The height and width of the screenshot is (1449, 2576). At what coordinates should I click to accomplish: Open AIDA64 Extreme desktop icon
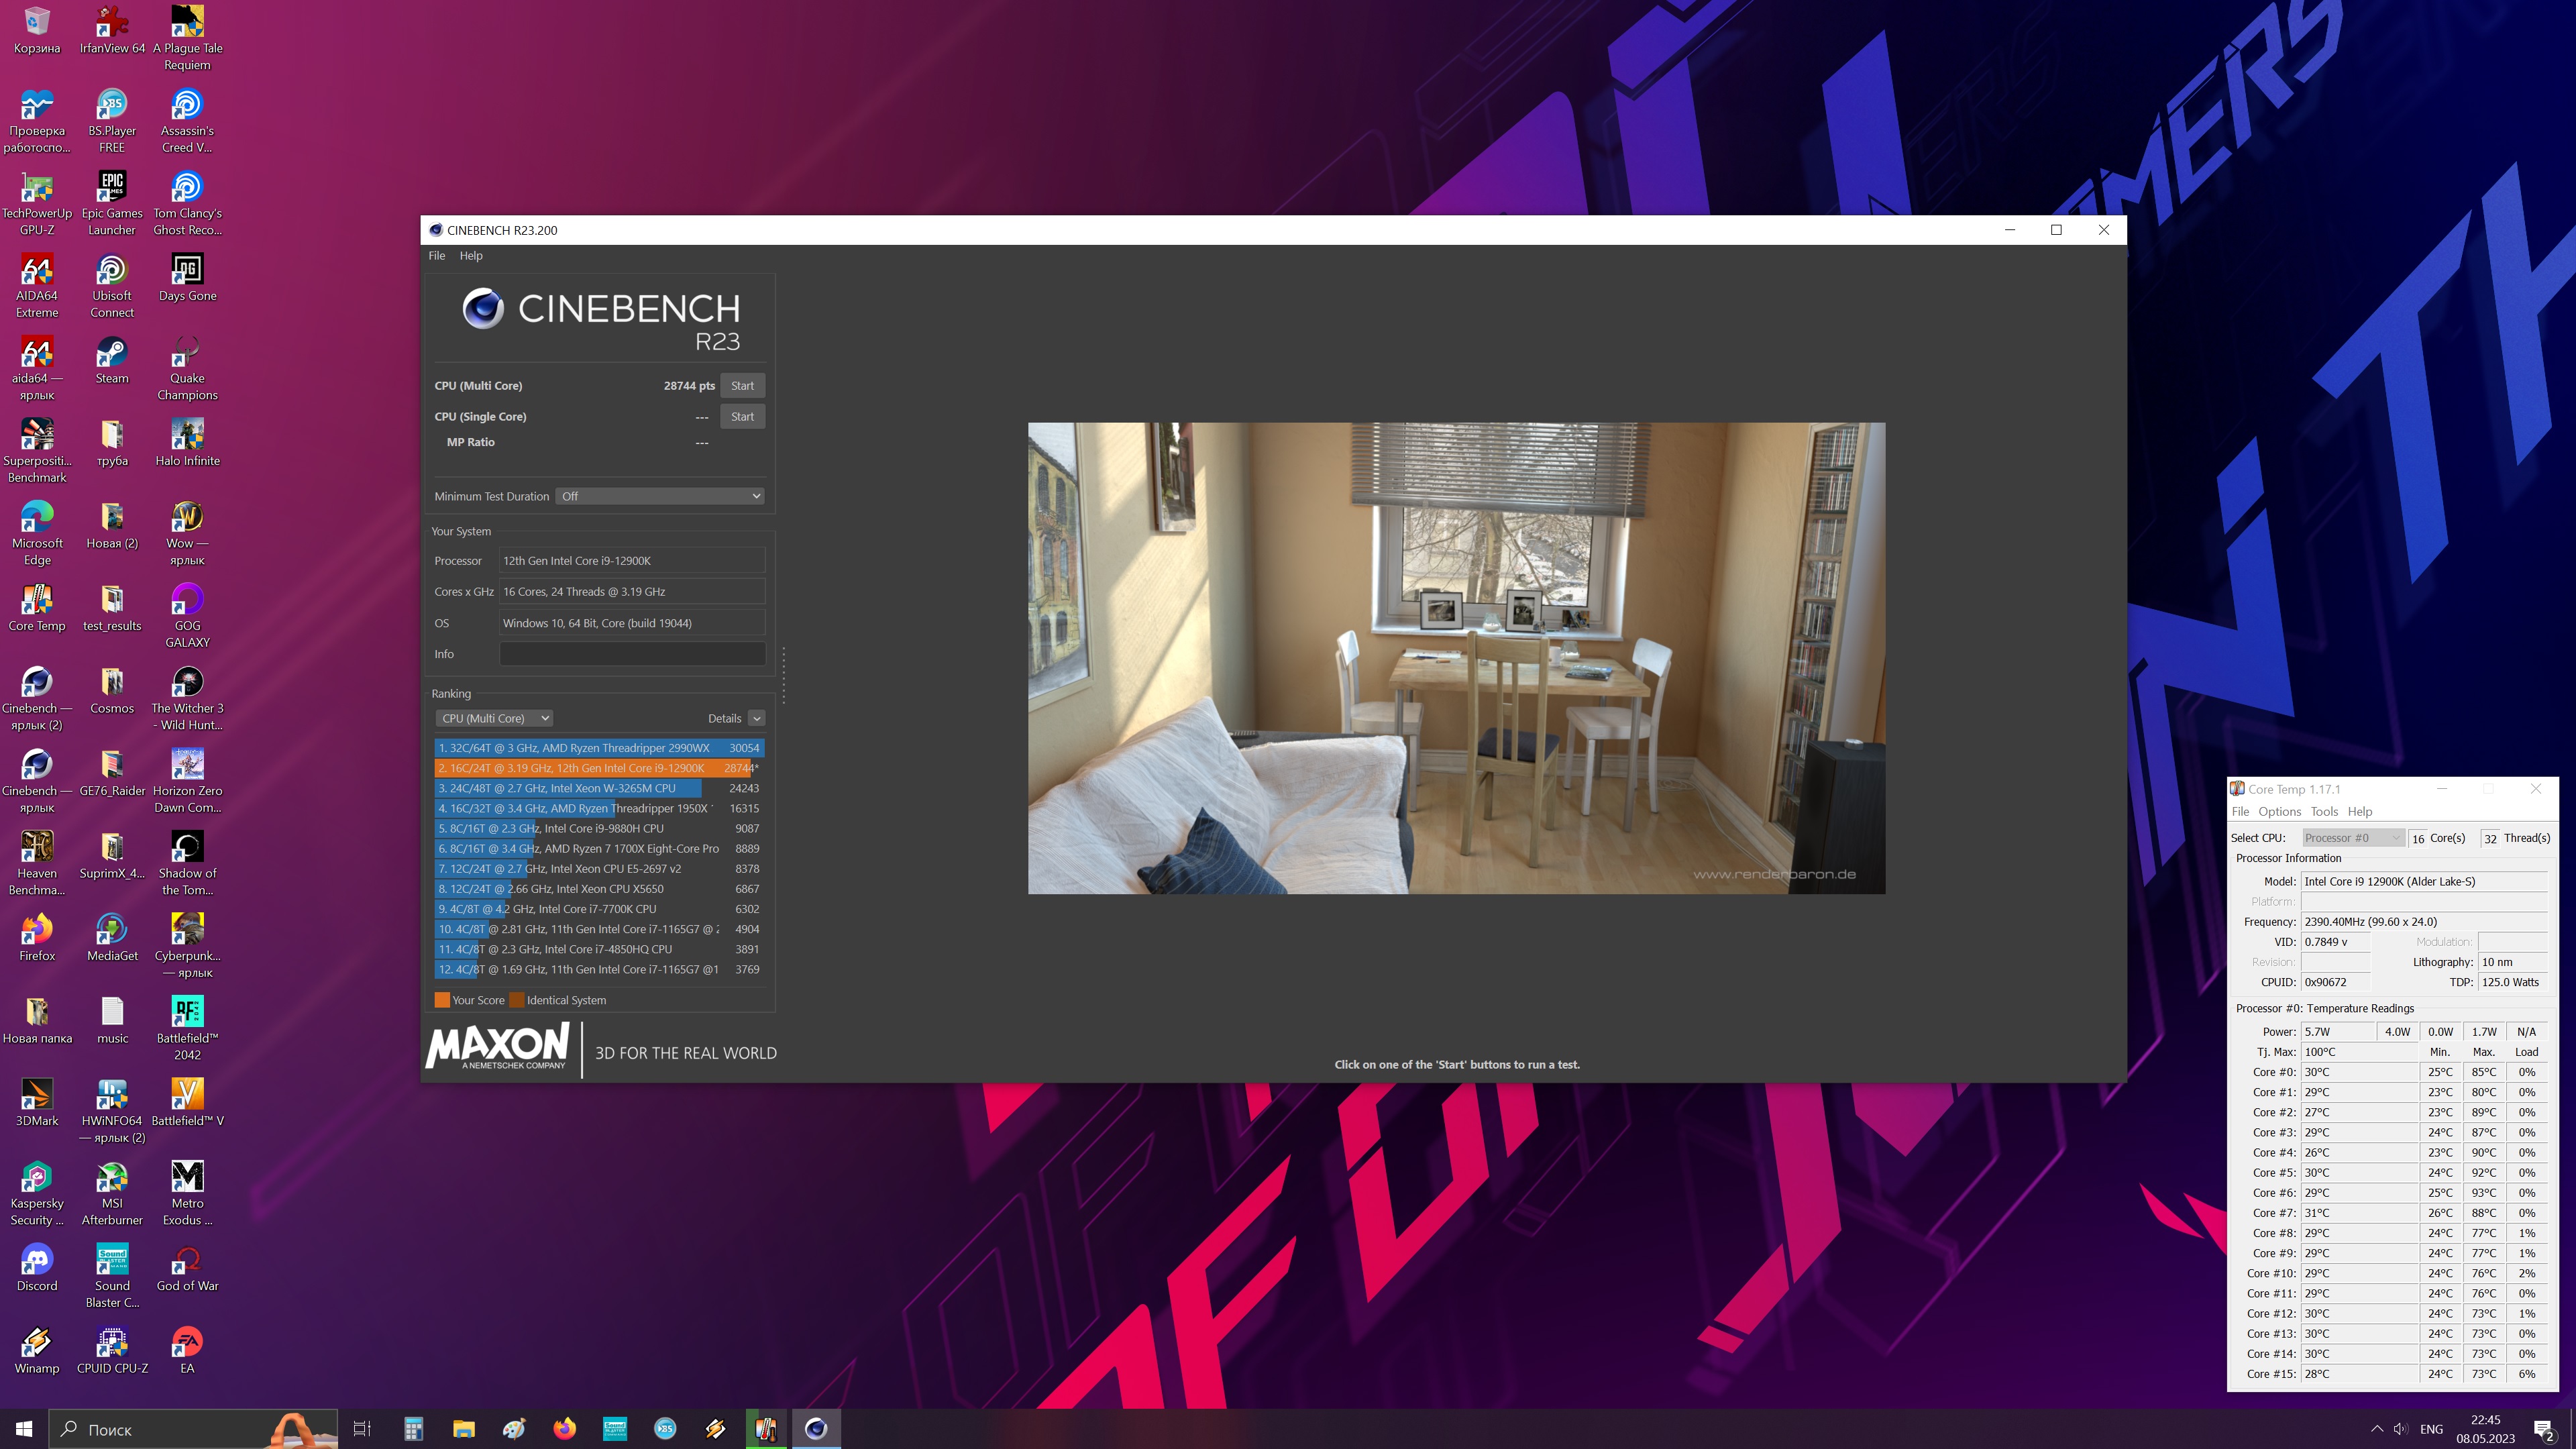37,272
